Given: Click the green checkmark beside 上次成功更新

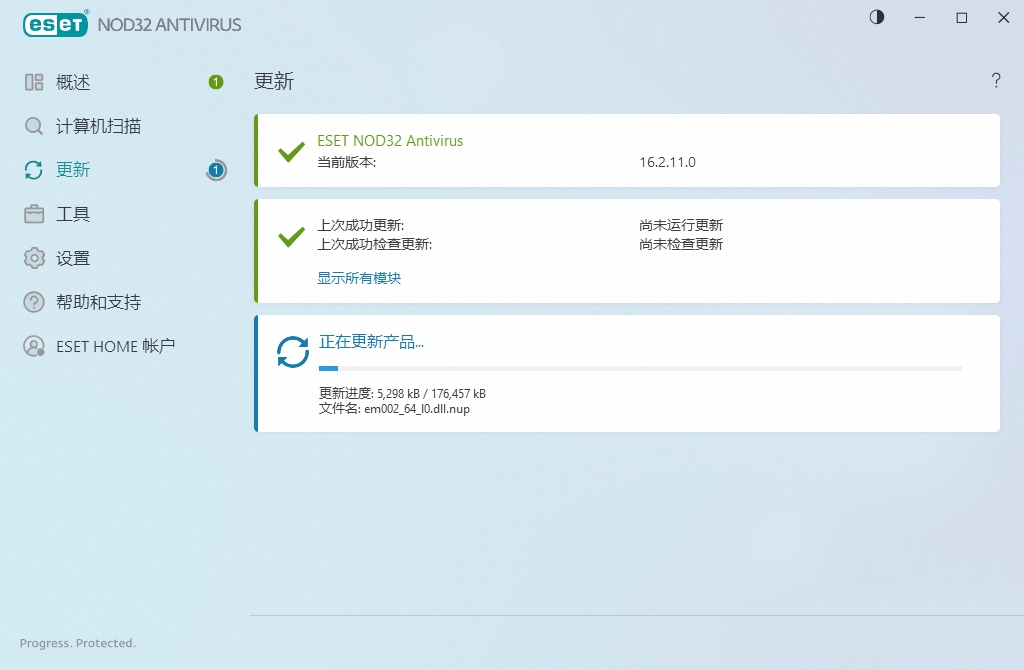Looking at the screenshot, I should (x=291, y=236).
